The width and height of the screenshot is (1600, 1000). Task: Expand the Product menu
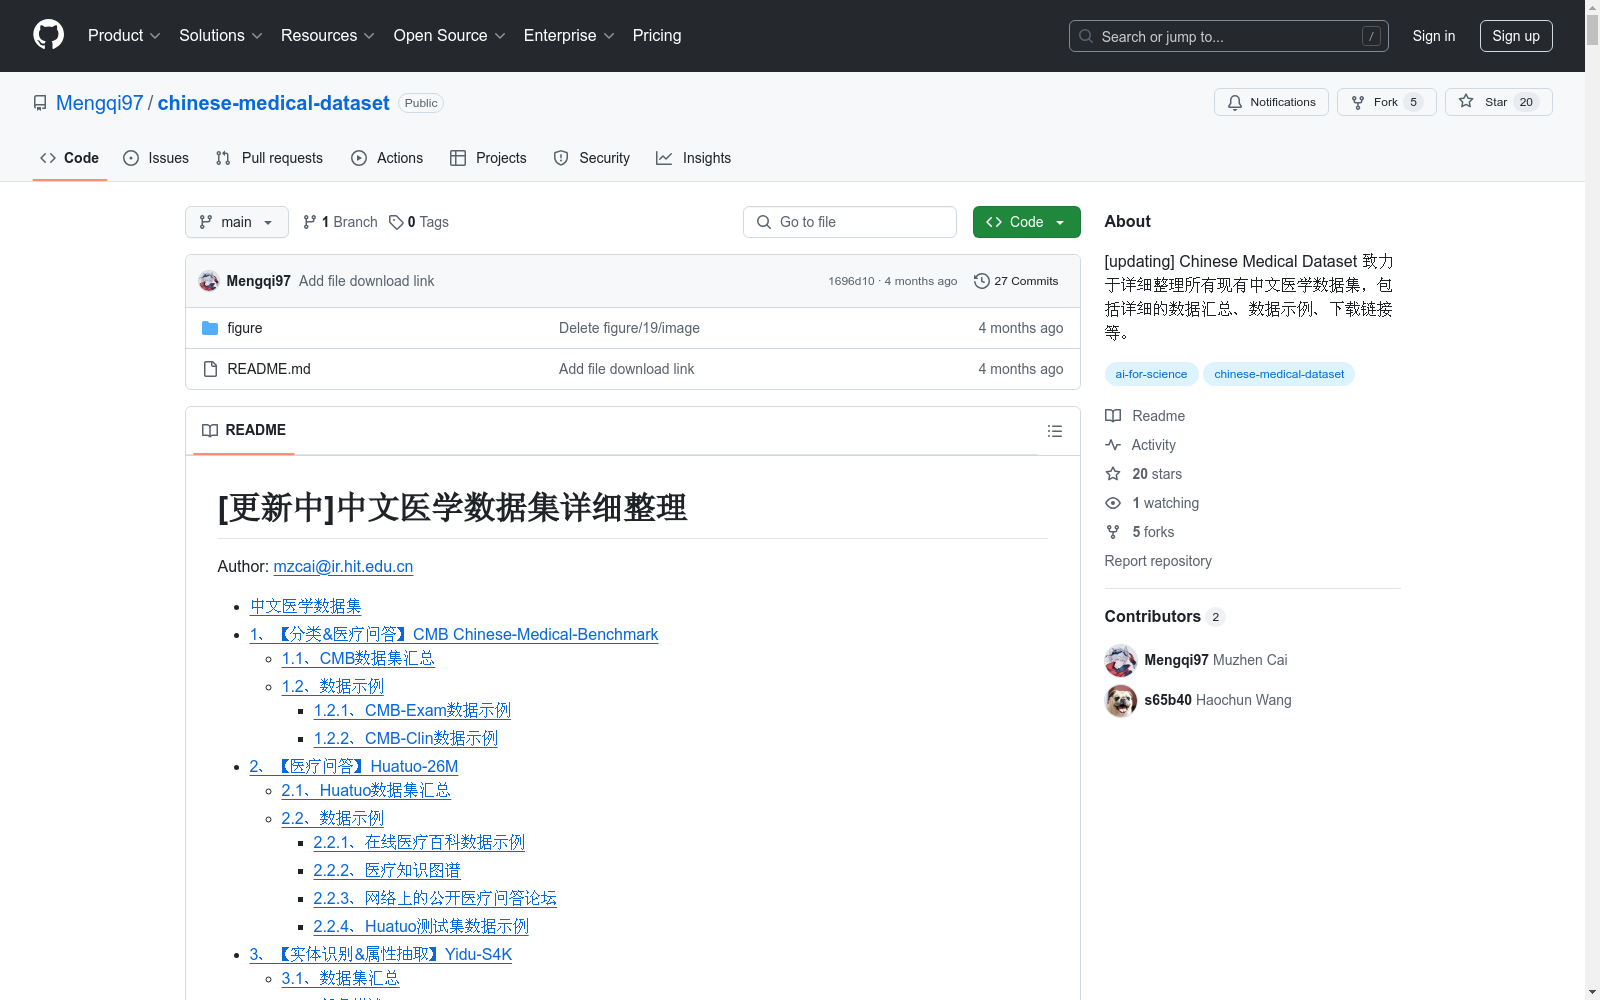(x=124, y=35)
